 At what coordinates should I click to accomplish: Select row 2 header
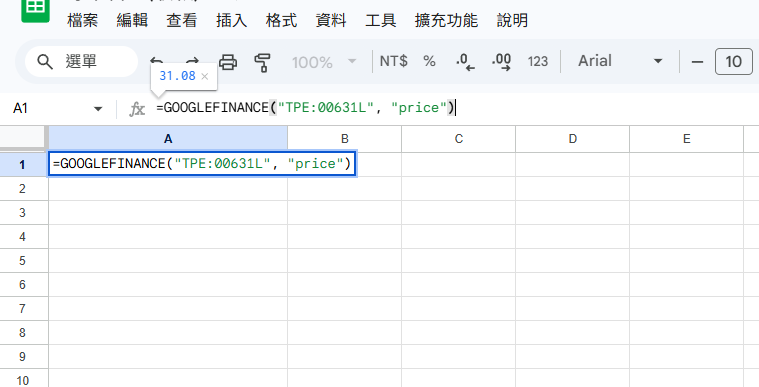tap(23, 188)
